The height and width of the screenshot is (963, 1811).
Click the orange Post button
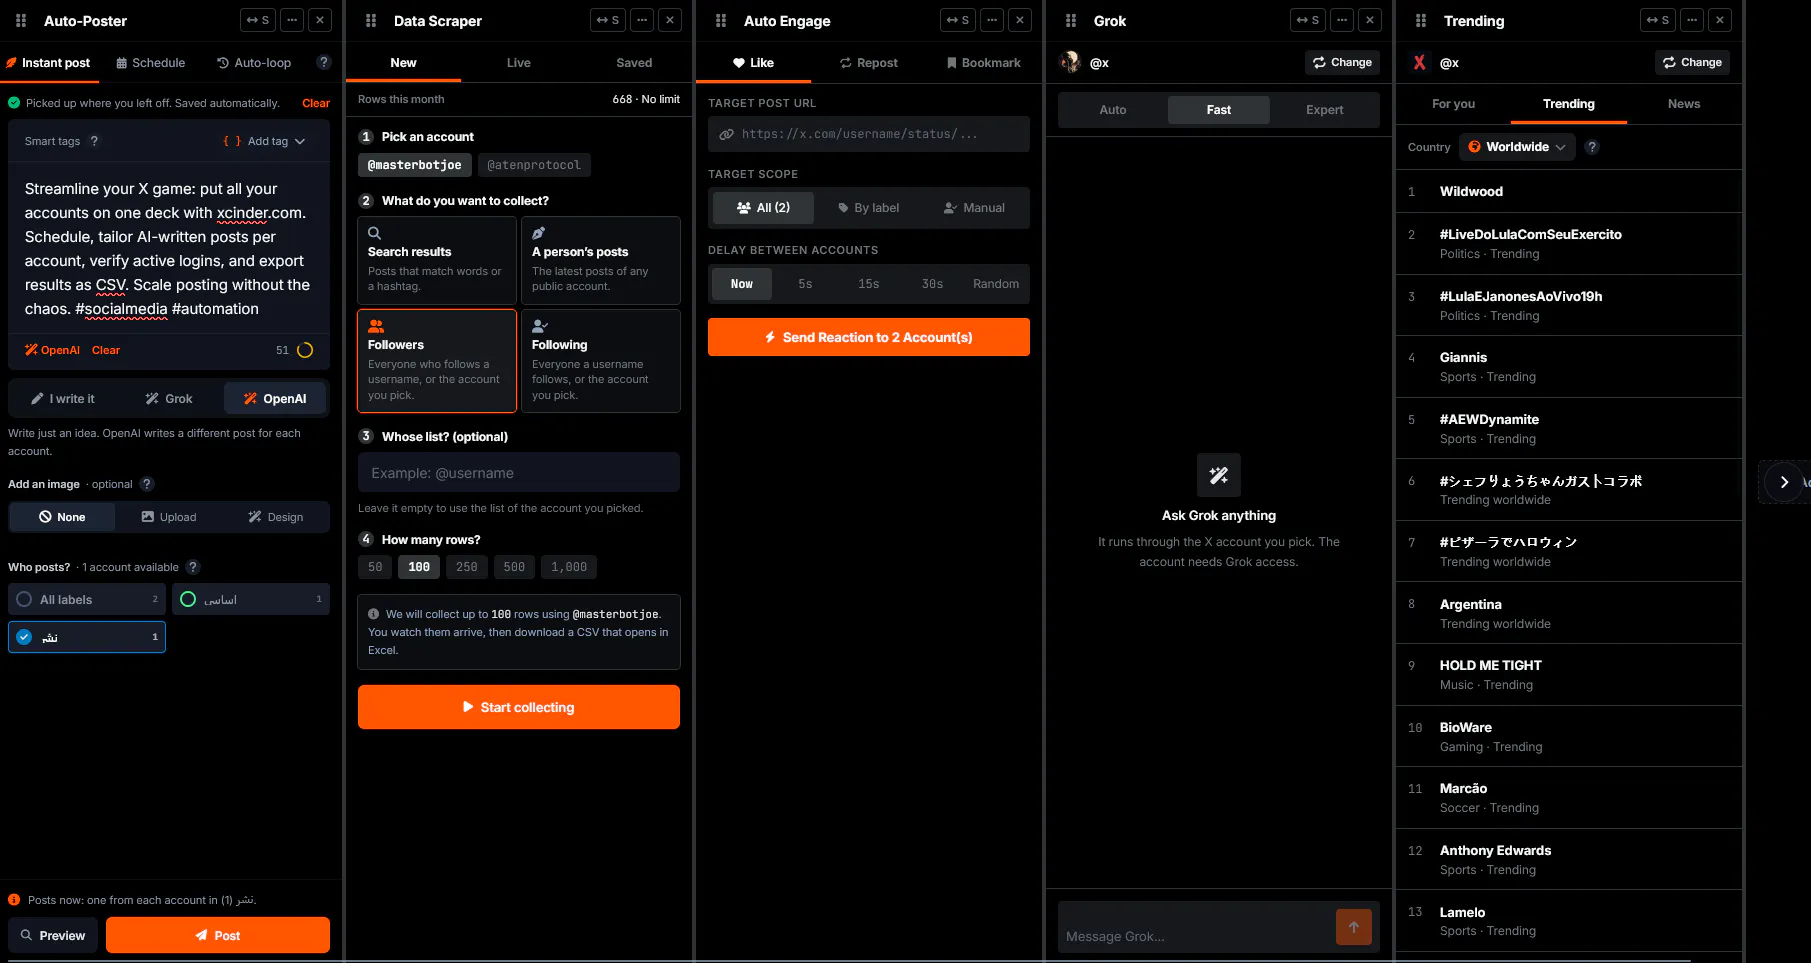pos(218,935)
